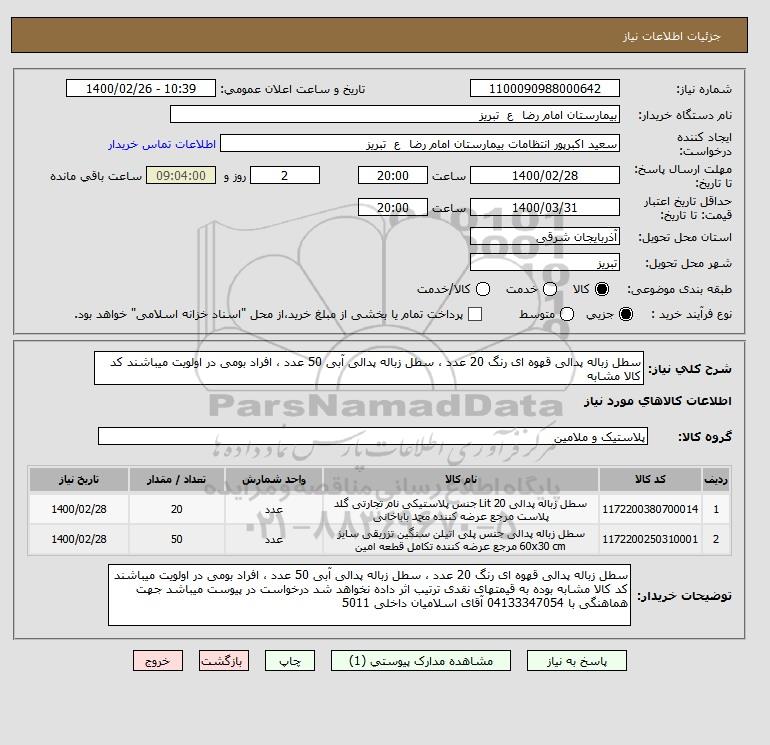Viewport: 770px width, 745px height.
Task: Choose the جزیی purchase type radio
Action: [x=626, y=314]
